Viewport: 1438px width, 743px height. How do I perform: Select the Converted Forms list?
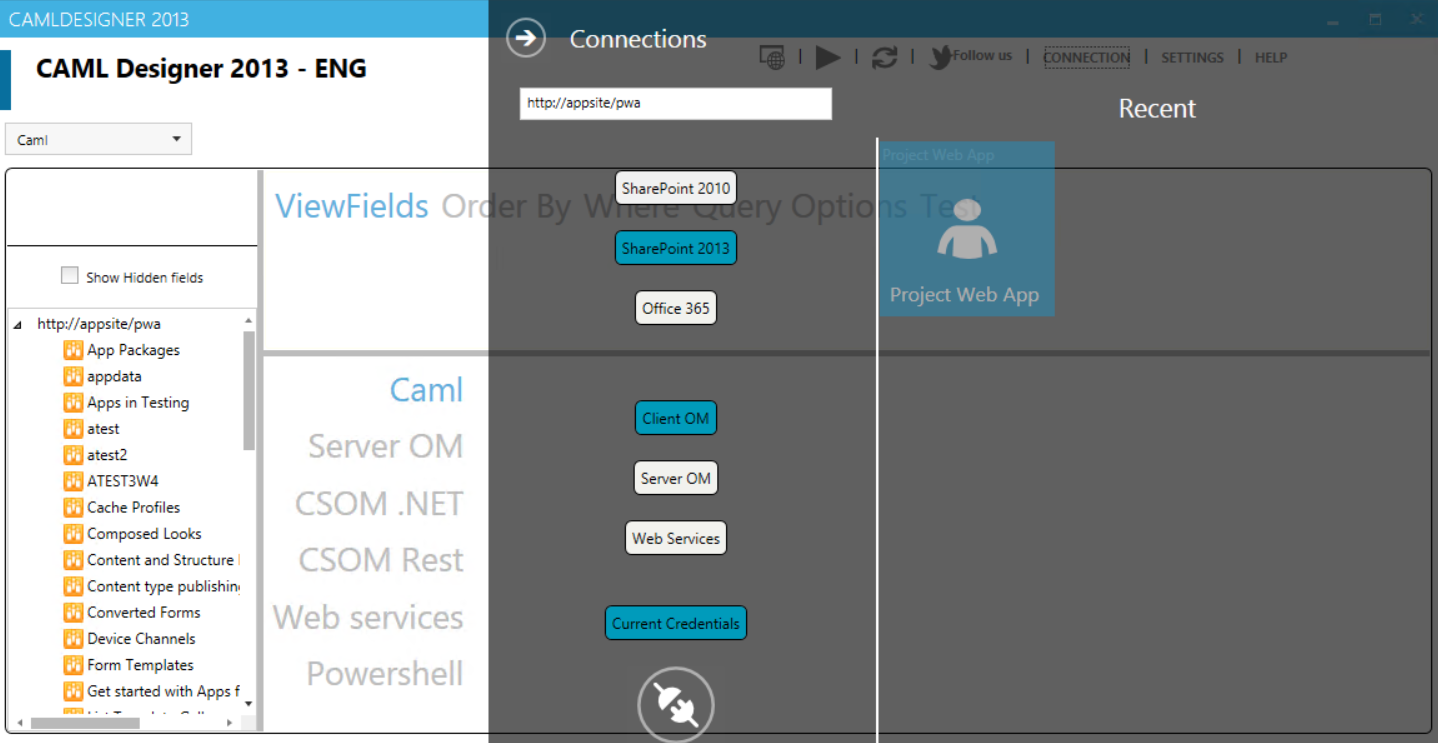point(144,612)
